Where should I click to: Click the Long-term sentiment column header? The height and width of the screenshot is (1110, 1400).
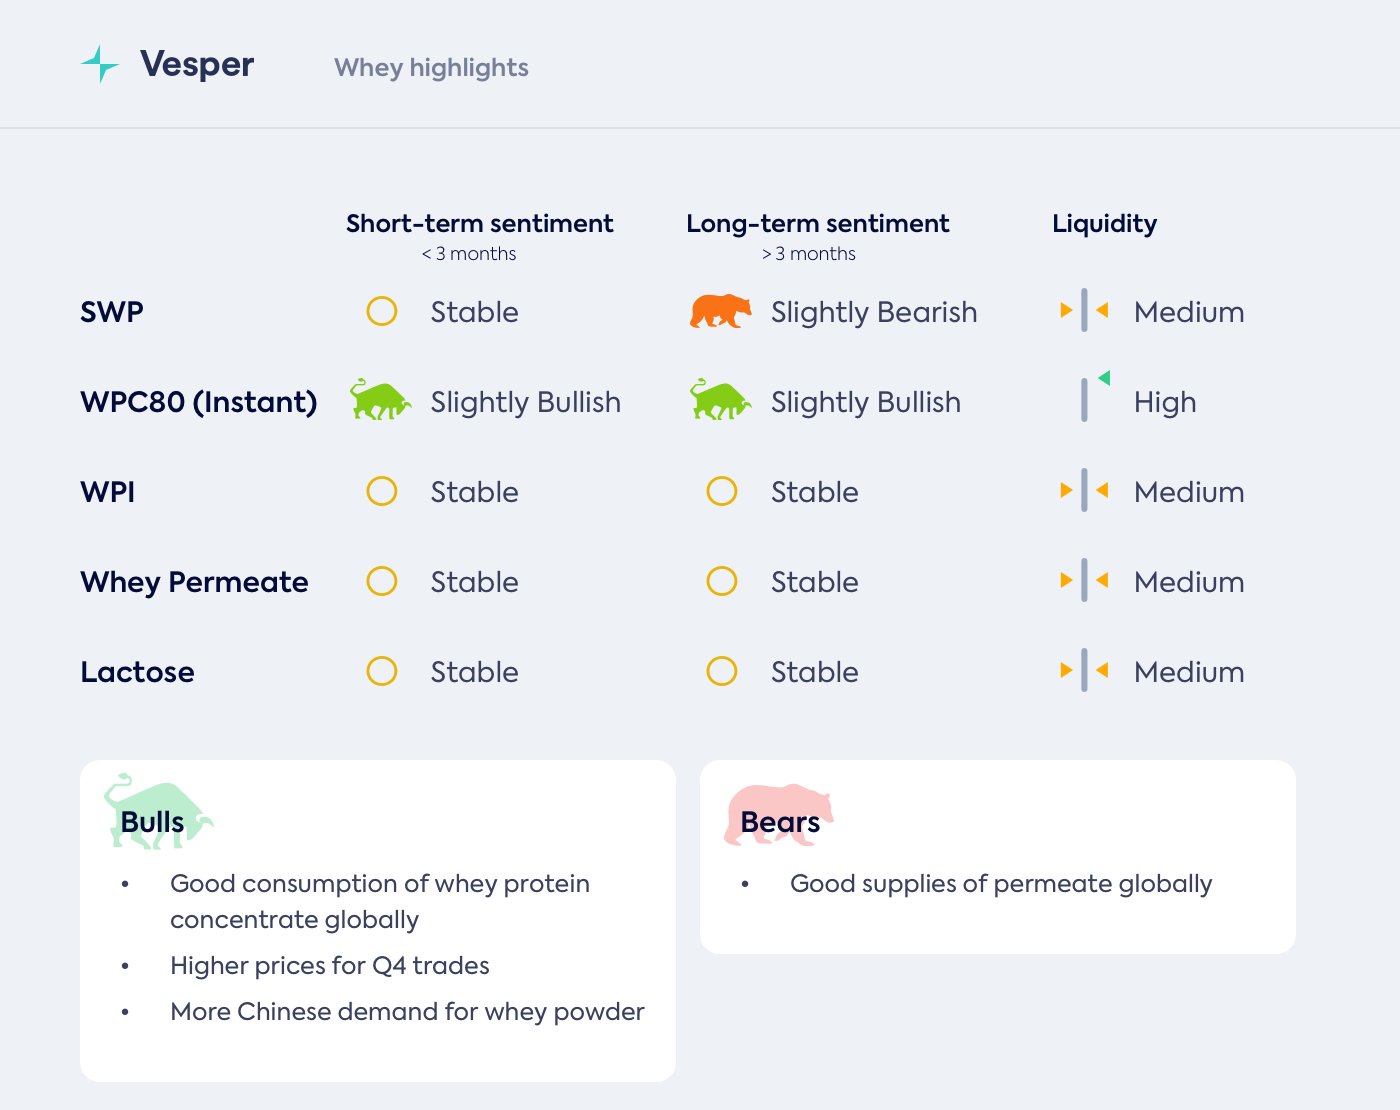click(817, 223)
